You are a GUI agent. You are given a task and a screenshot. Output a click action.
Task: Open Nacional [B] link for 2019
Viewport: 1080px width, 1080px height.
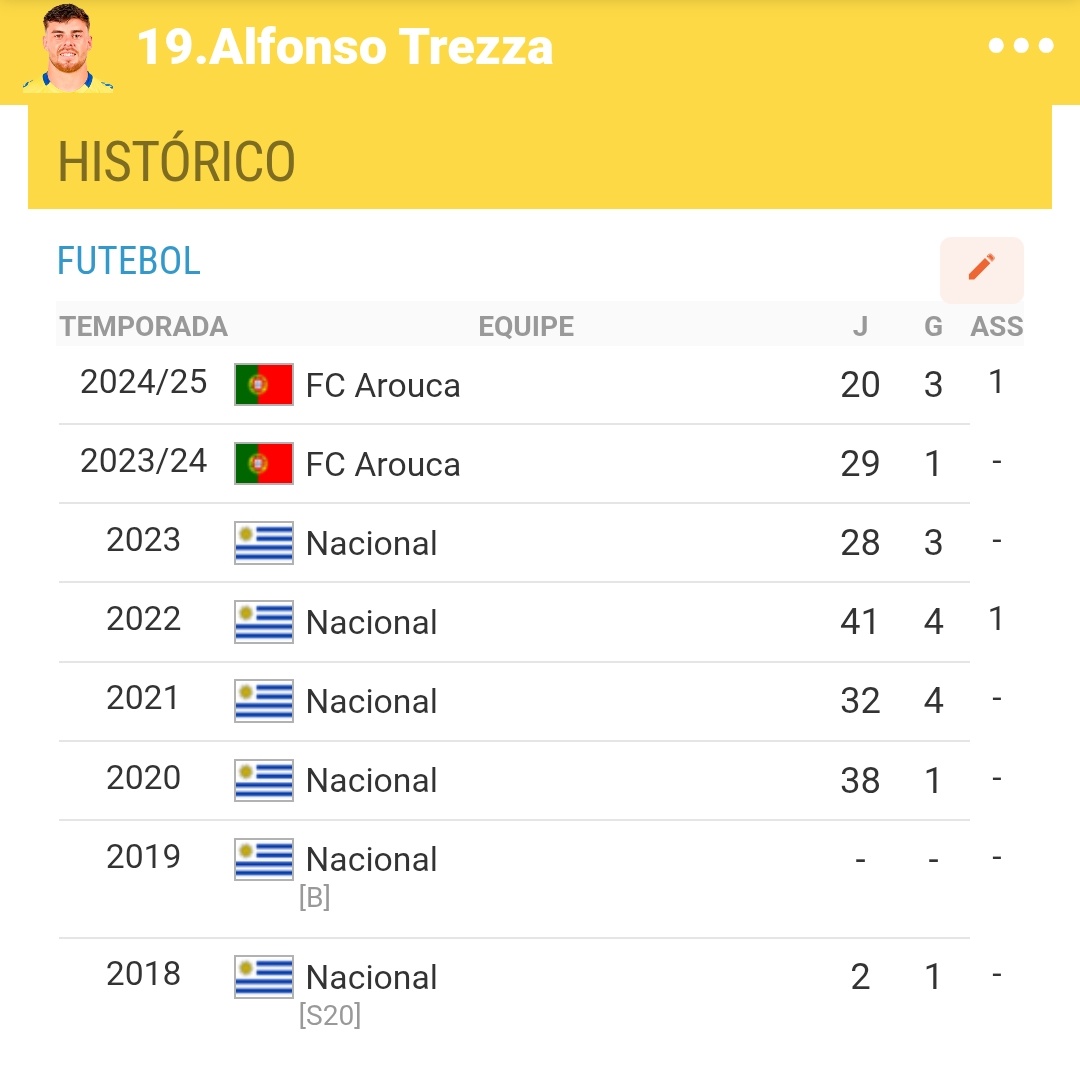point(371,860)
